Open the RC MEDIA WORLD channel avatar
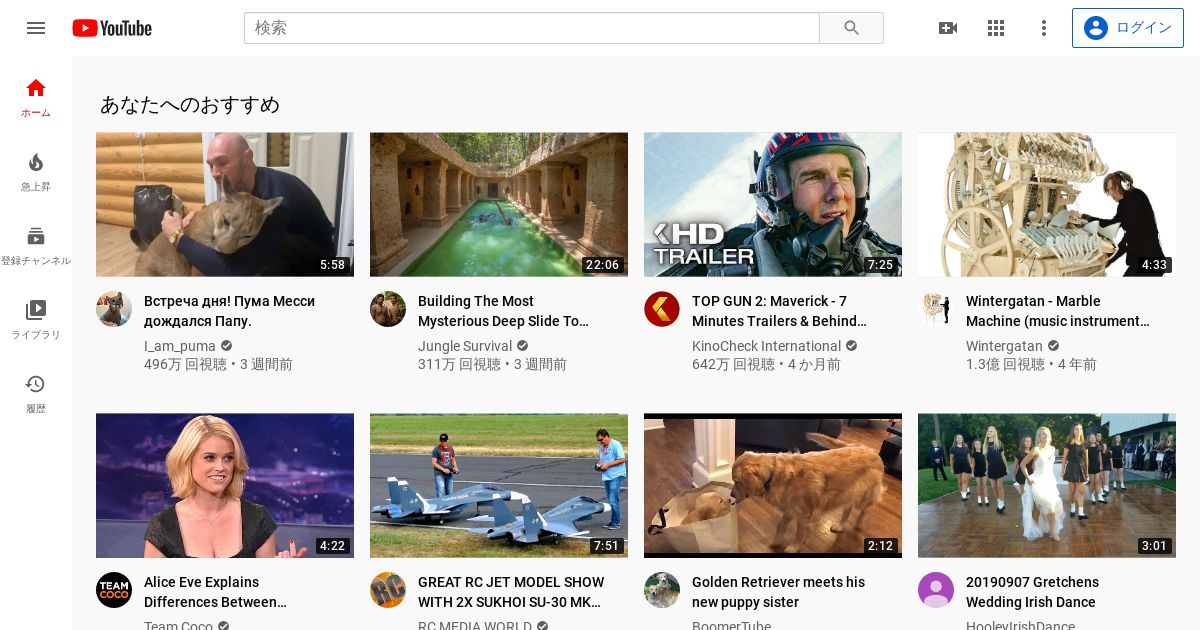The width and height of the screenshot is (1200, 630). click(x=388, y=590)
